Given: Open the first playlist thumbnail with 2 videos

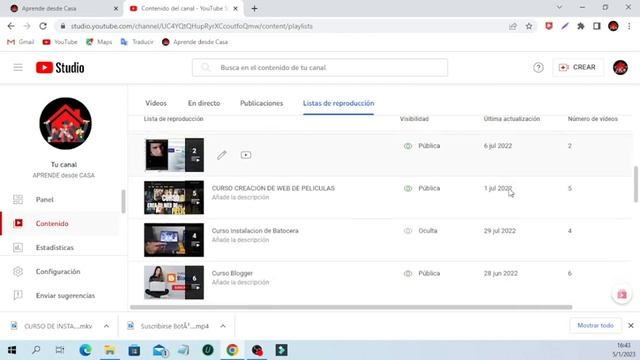Looking at the screenshot, I should click(174, 155).
